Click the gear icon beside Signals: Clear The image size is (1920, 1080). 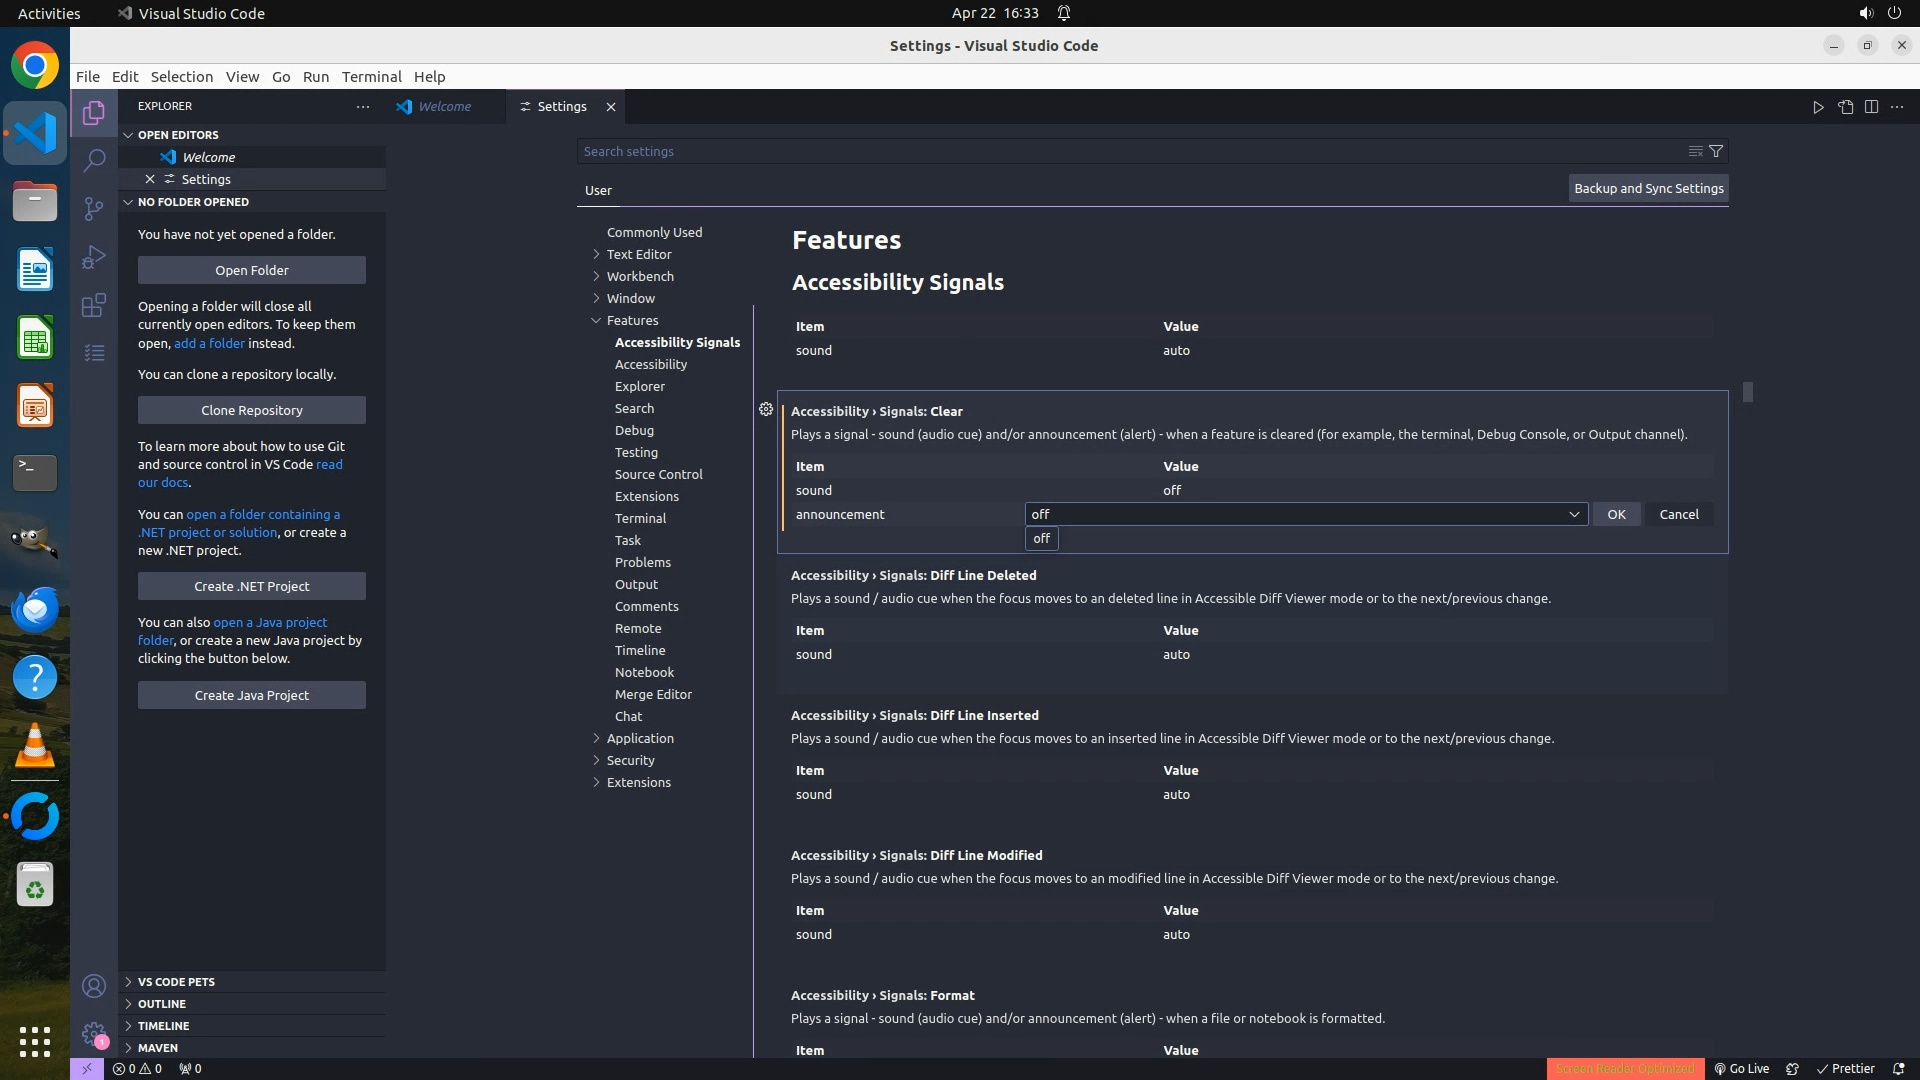click(x=766, y=409)
